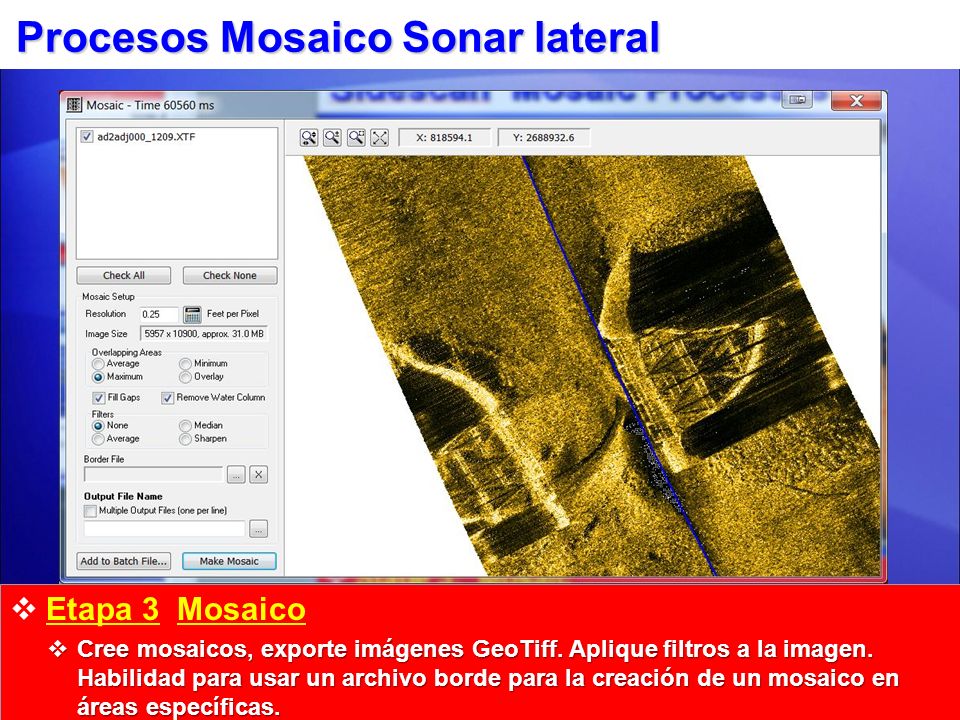Image resolution: width=960 pixels, height=720 pixels.
Task: Click the ad2adj000_1209.XTF file name
Action: click(x=146, y=137)
